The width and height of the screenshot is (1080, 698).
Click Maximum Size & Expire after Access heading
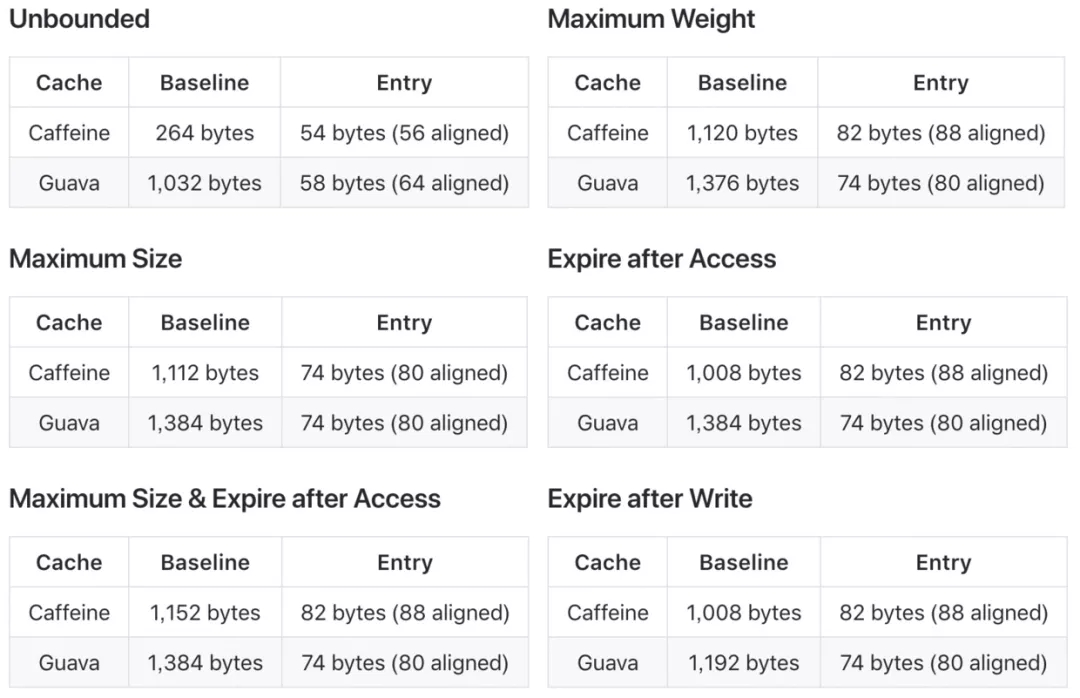pyautogui.click(x=225, y=499)
